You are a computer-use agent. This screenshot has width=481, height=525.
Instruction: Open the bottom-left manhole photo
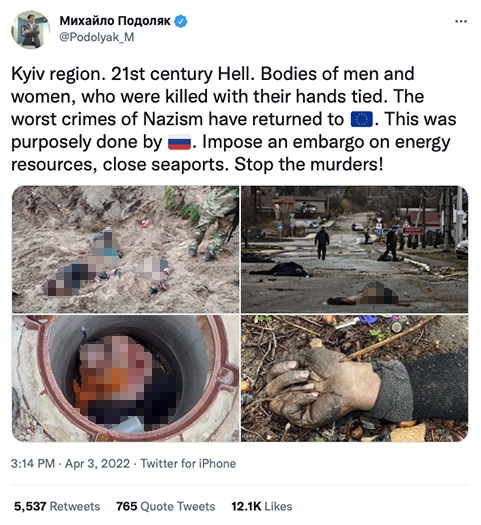pos(126,378)
